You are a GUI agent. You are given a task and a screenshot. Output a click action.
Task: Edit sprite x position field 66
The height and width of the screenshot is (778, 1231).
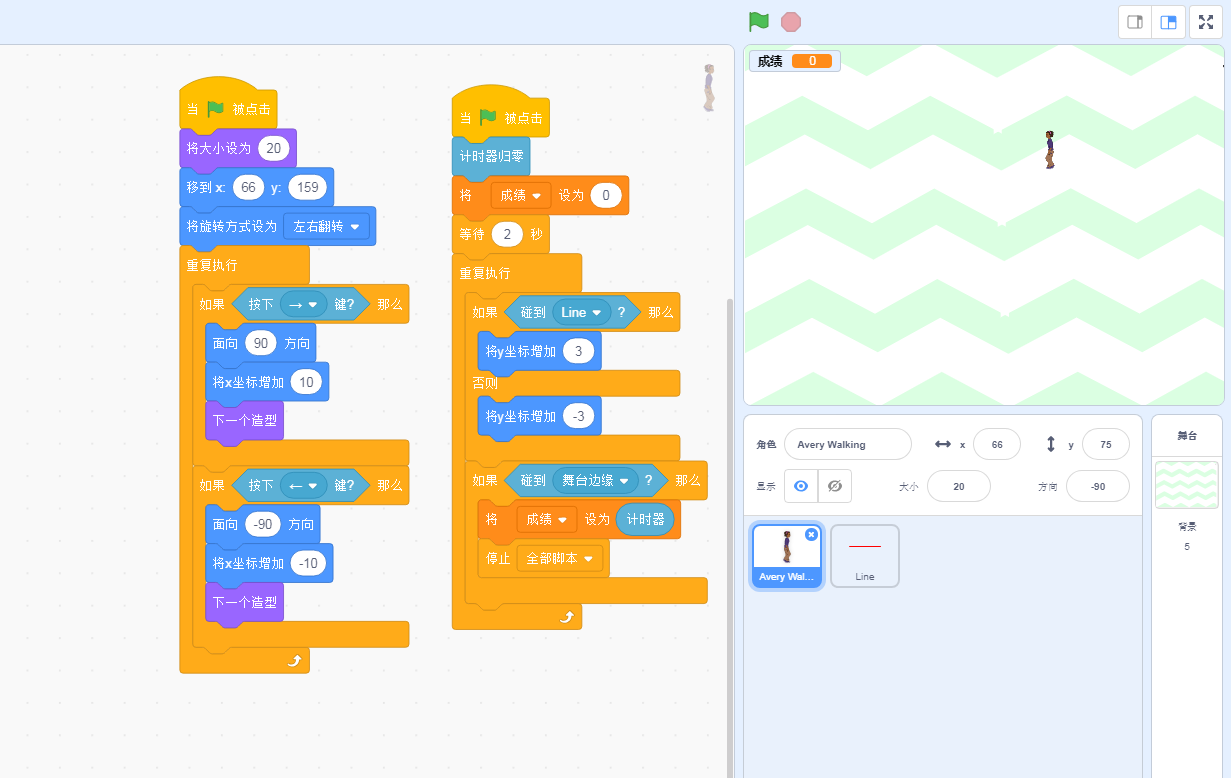(x=996, y=444)
